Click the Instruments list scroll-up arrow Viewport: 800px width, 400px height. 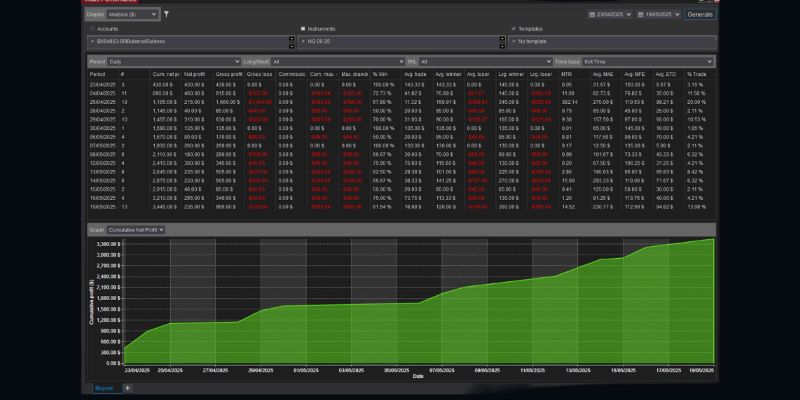pyautogui.click(x=503, y=38)
